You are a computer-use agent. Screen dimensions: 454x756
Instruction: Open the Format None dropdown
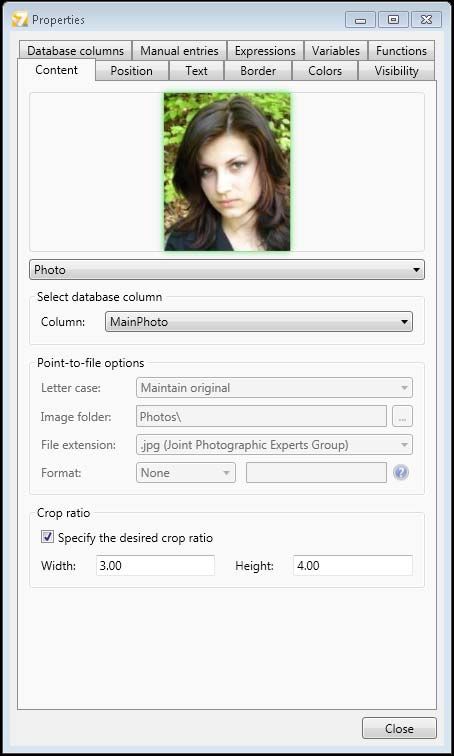click(186, 472)
